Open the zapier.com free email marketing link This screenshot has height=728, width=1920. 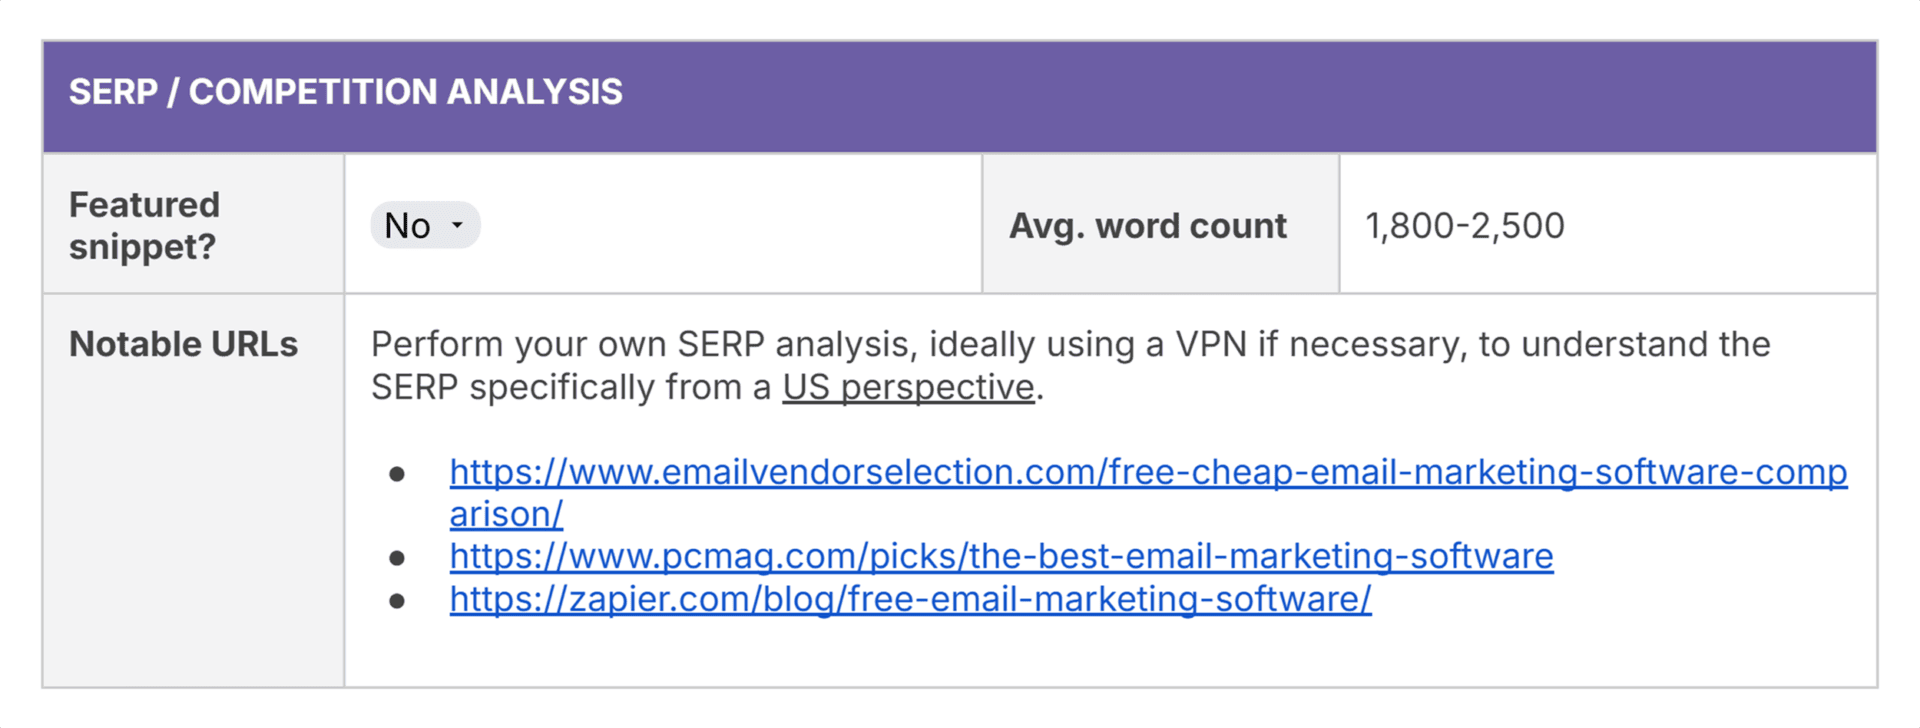[x=910, y=599]
